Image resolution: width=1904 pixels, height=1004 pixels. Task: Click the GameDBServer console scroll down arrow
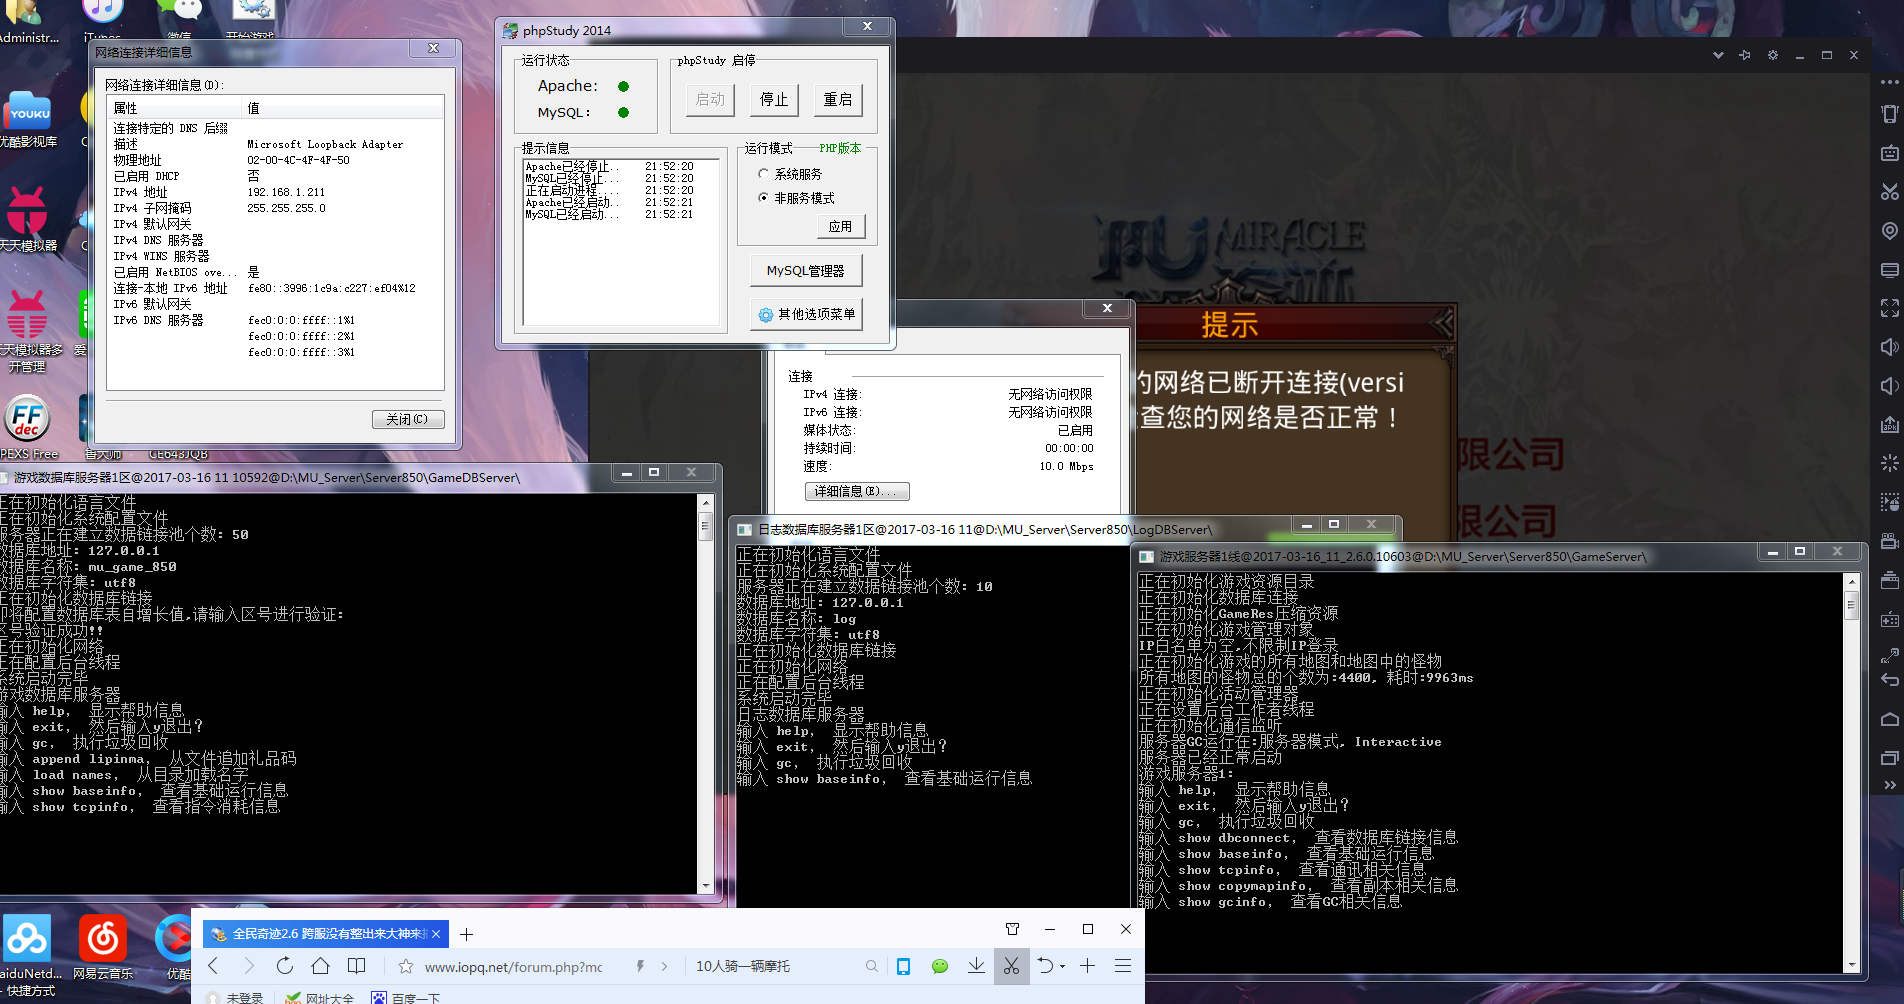(705, 886)
